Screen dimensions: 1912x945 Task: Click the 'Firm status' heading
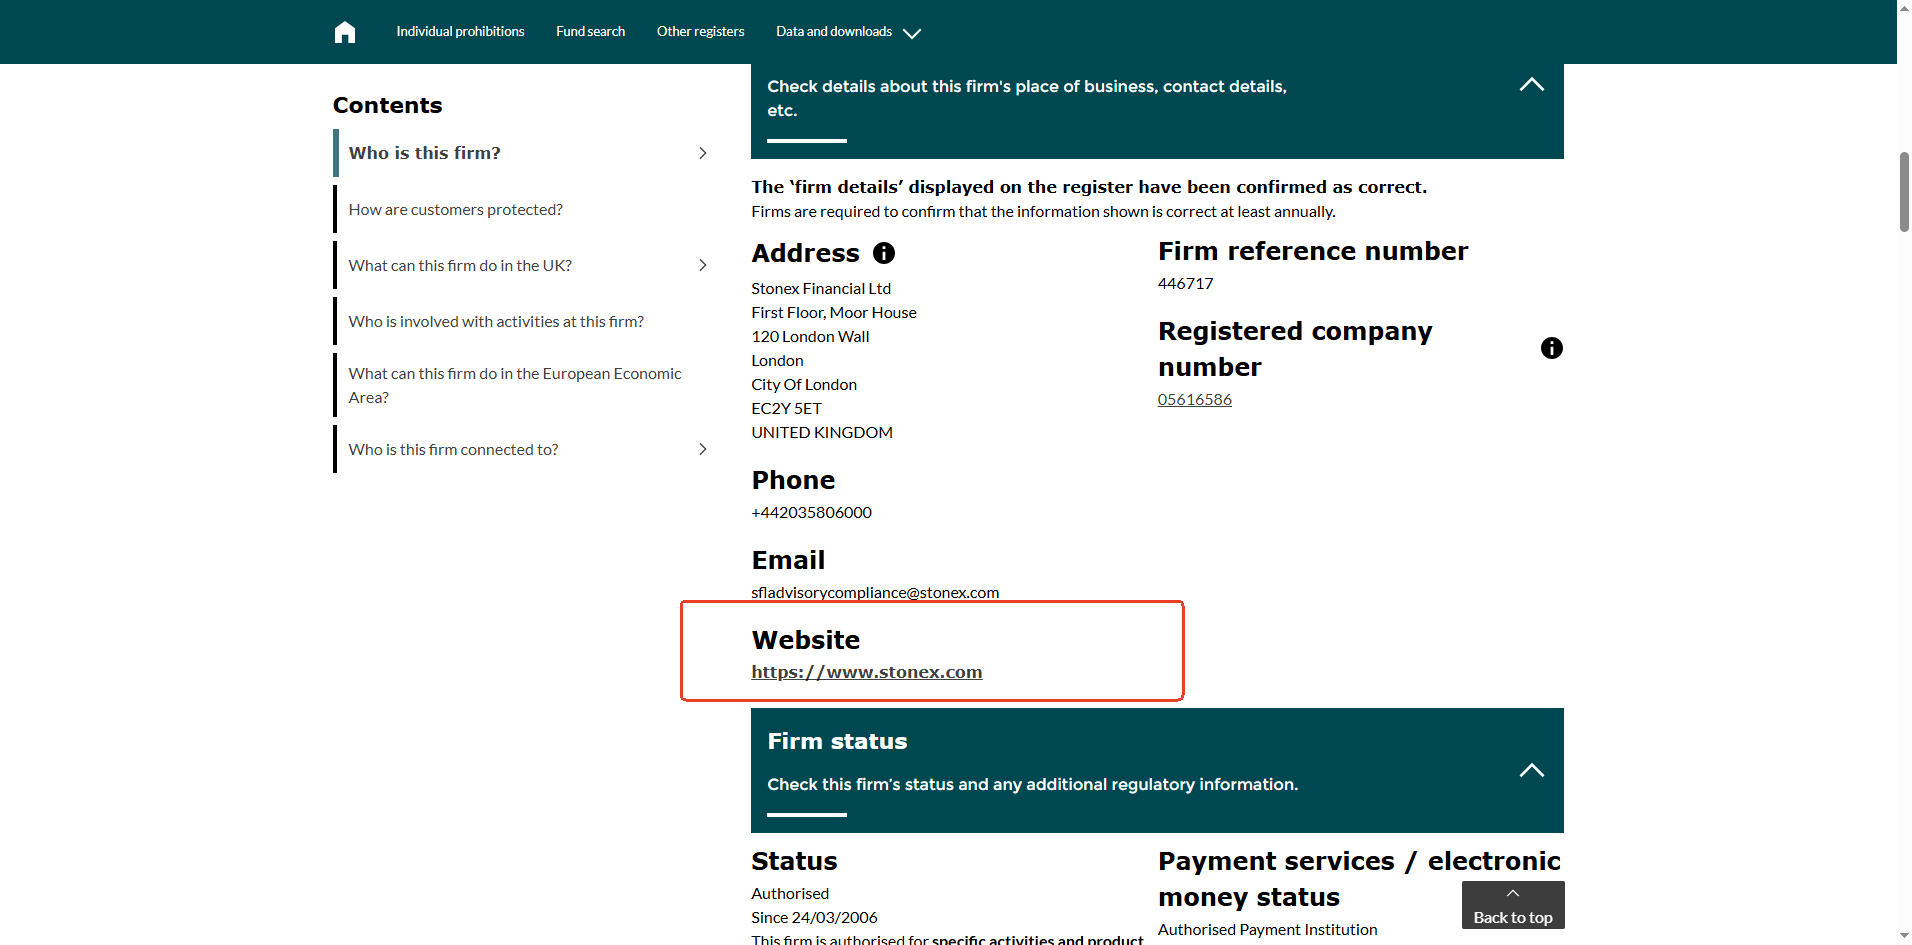click(x=838, y=741)
